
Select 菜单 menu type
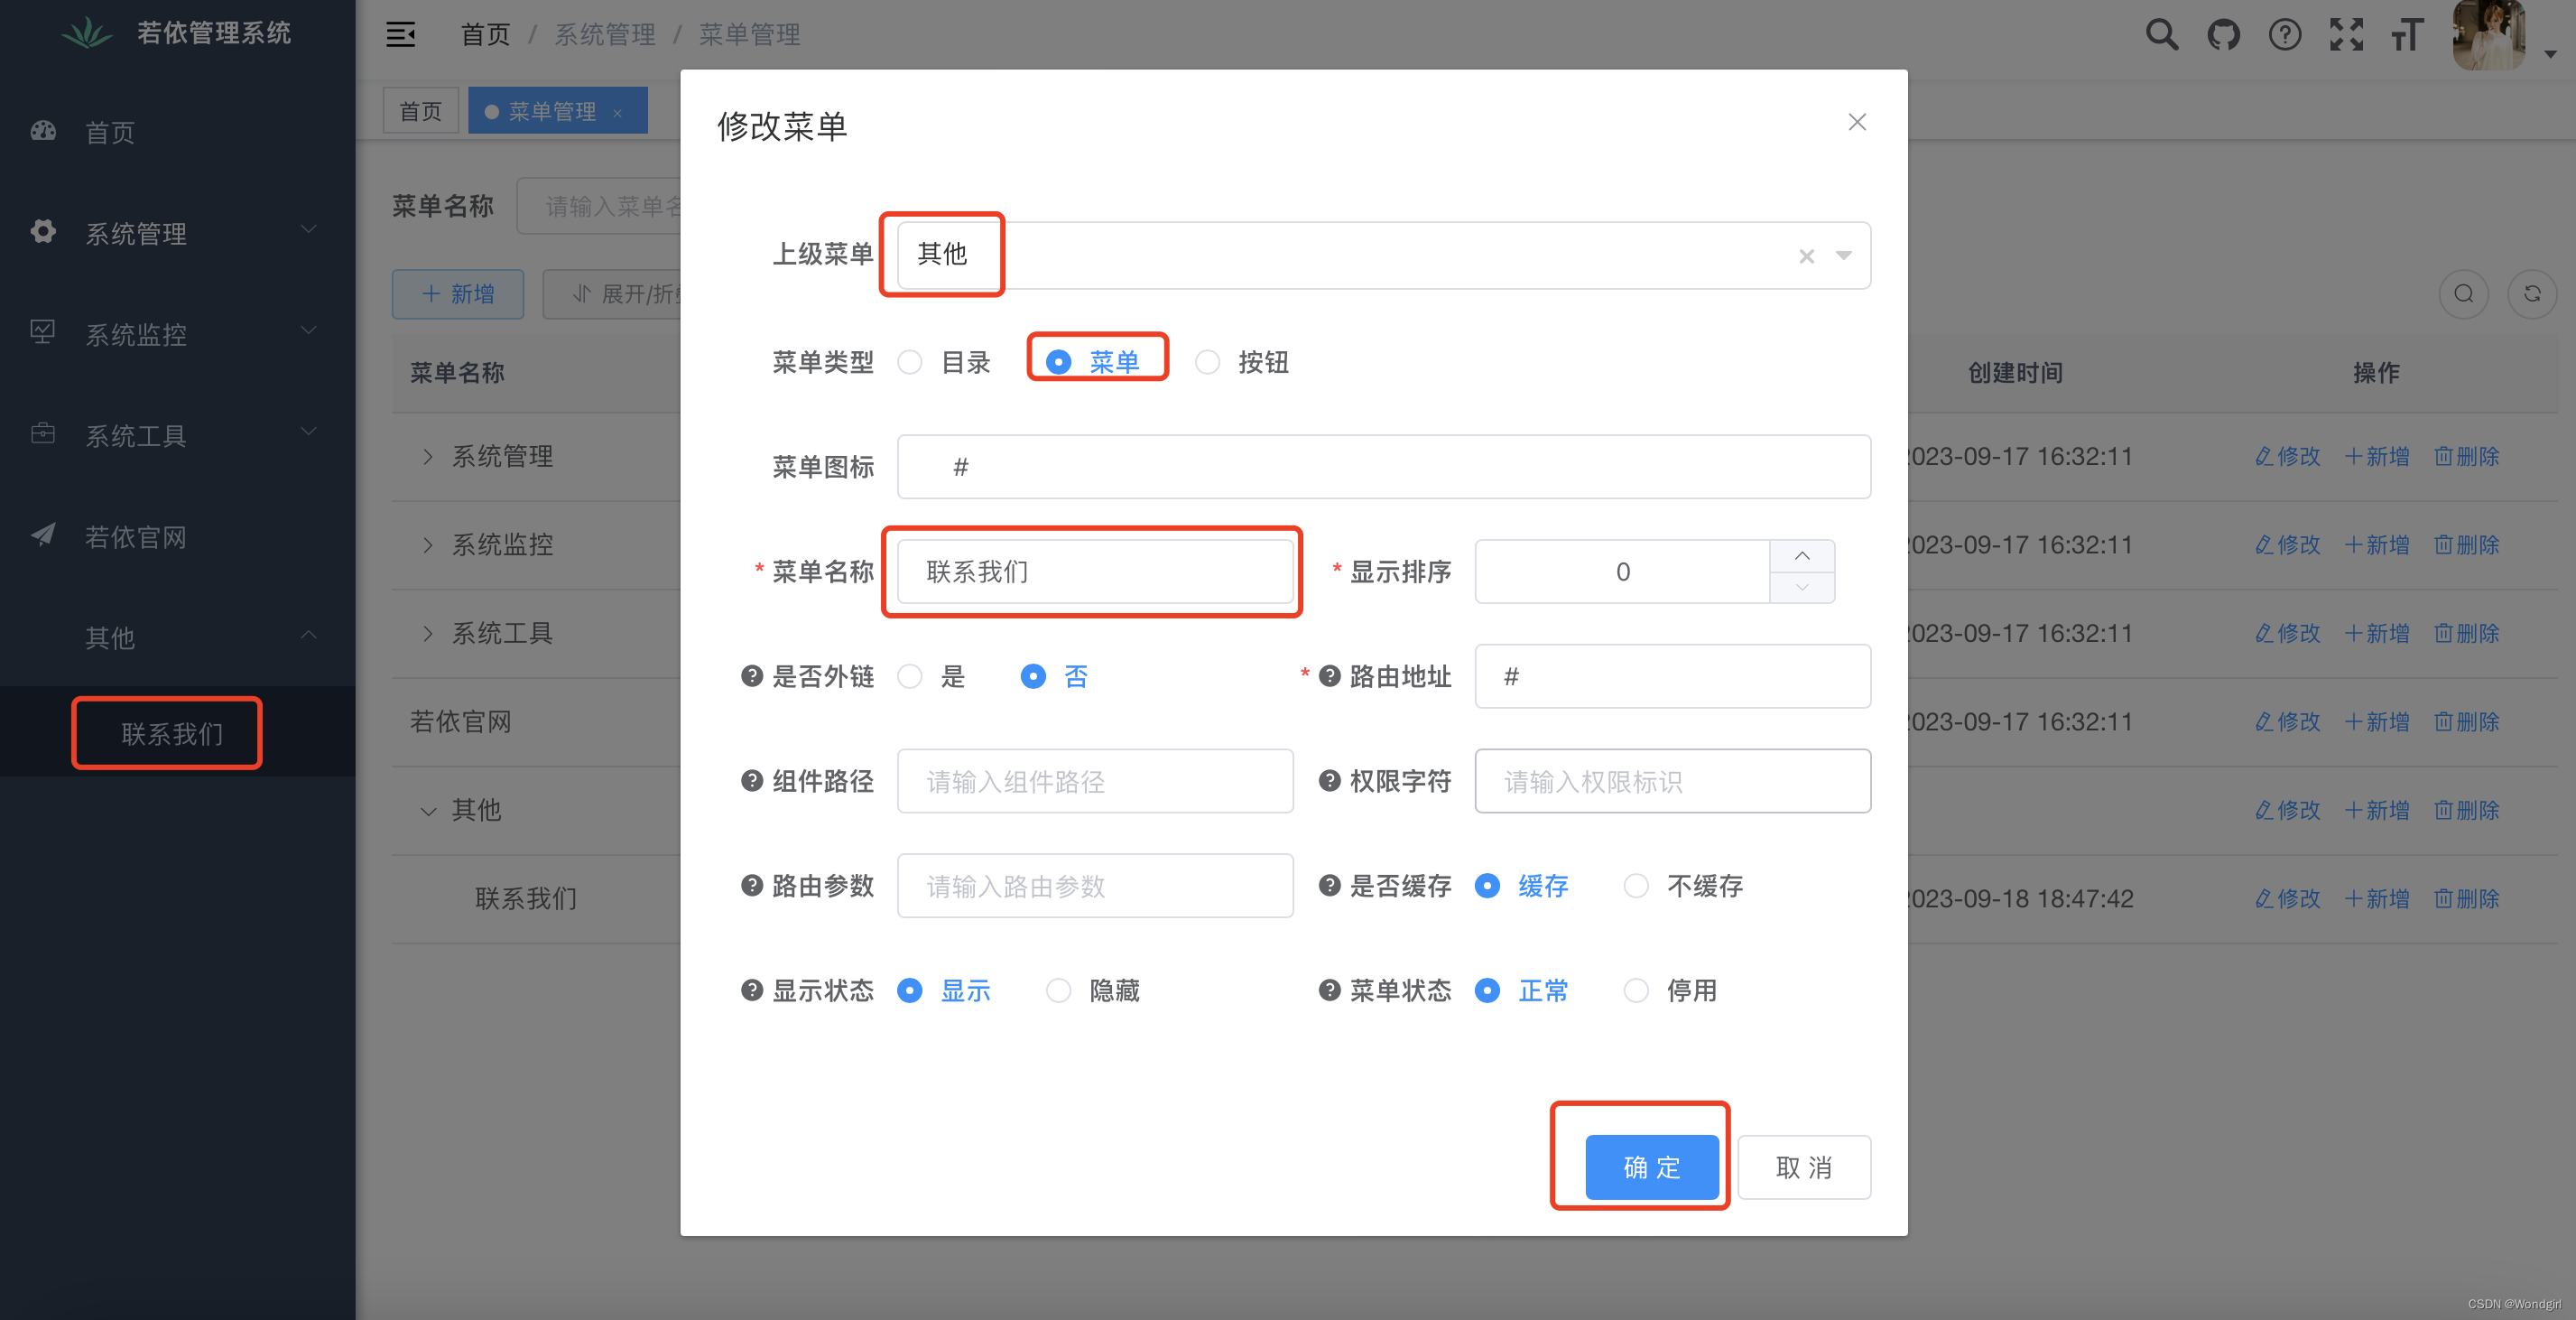1093,362
